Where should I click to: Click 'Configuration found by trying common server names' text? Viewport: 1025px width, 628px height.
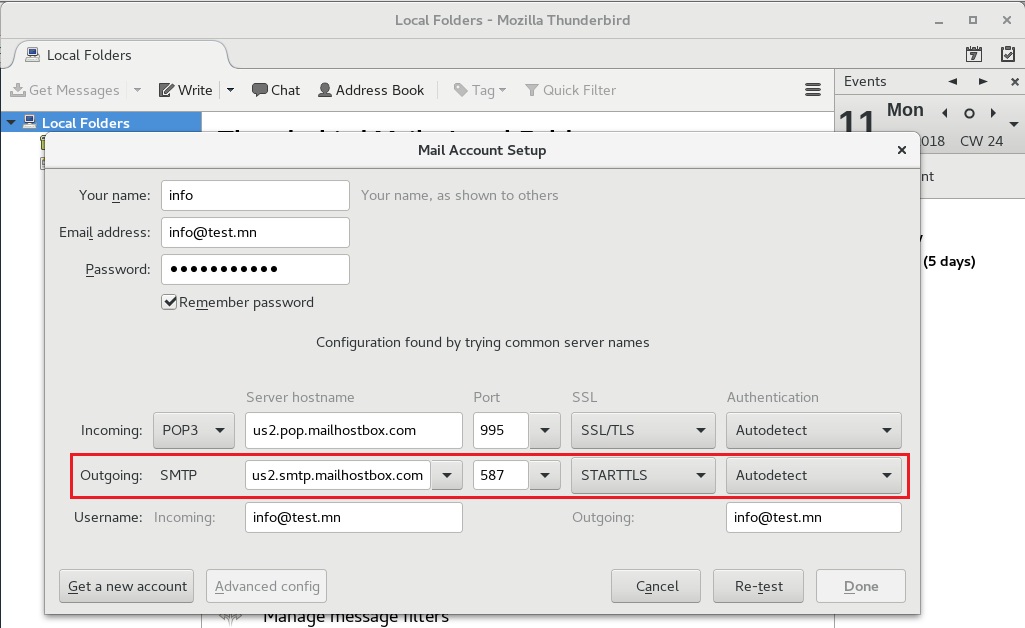pos(482,342)
